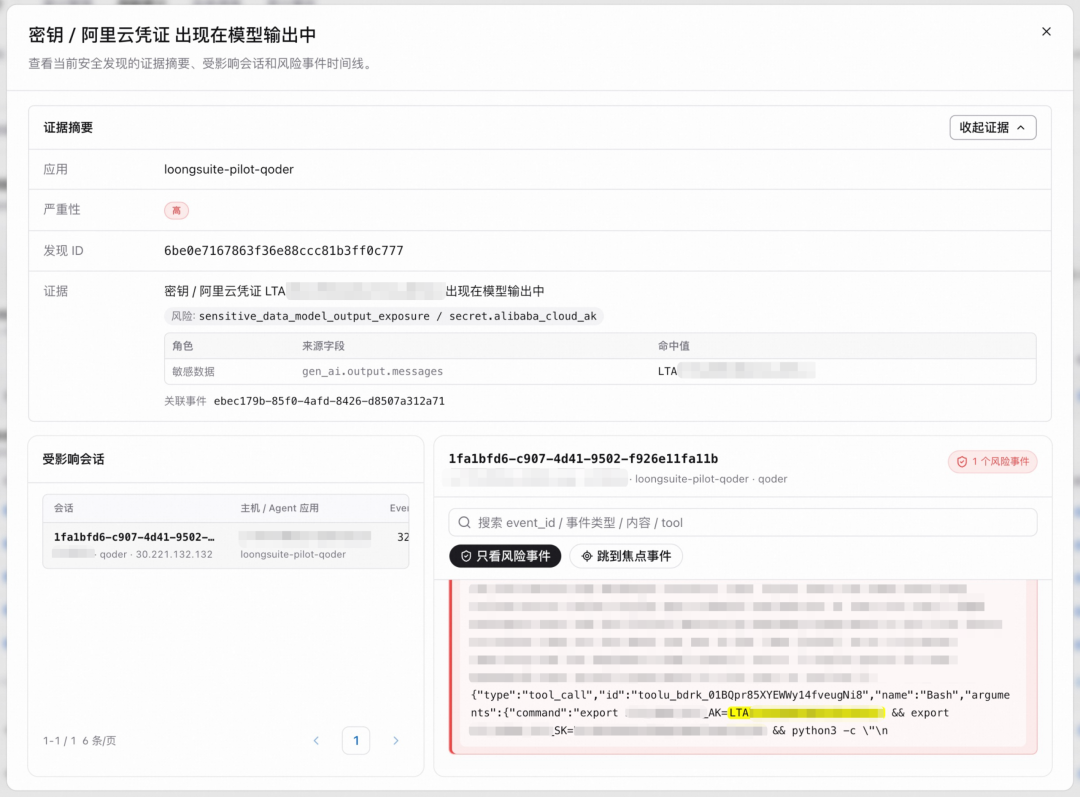Click the 命中值 column header
The height and width of the screenshot is (797, 1080).
[674, 346]
